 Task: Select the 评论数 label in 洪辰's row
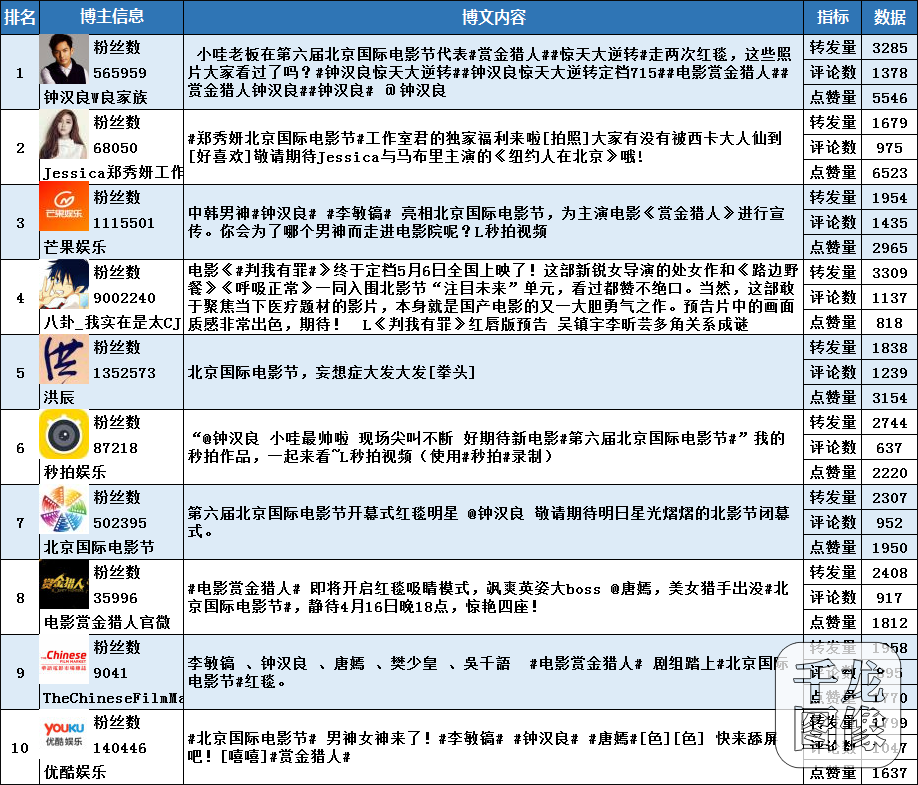click(x=833, y=372)
